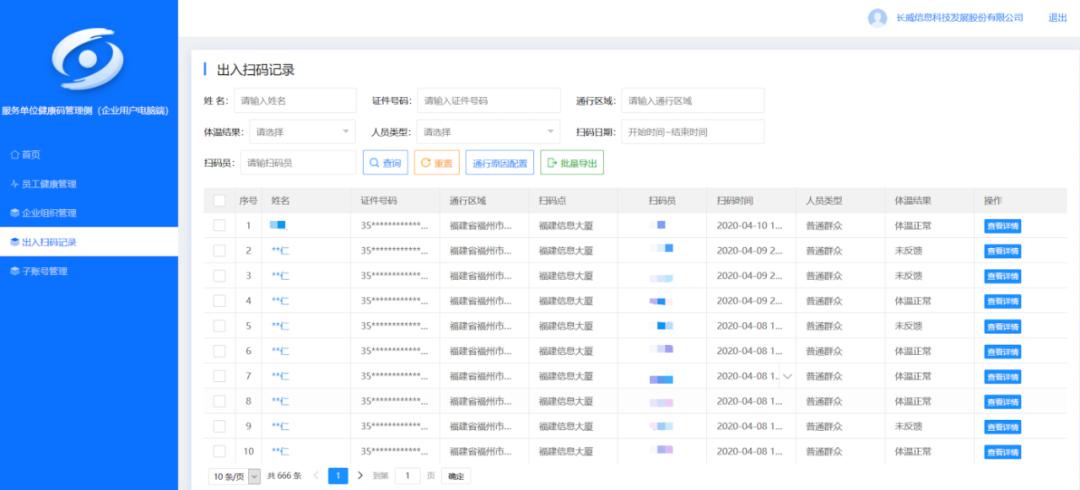The height and width of the screenshot is (490, 1080).
Task: Open the 人员类型 dropdown
Action: [488, 132]
